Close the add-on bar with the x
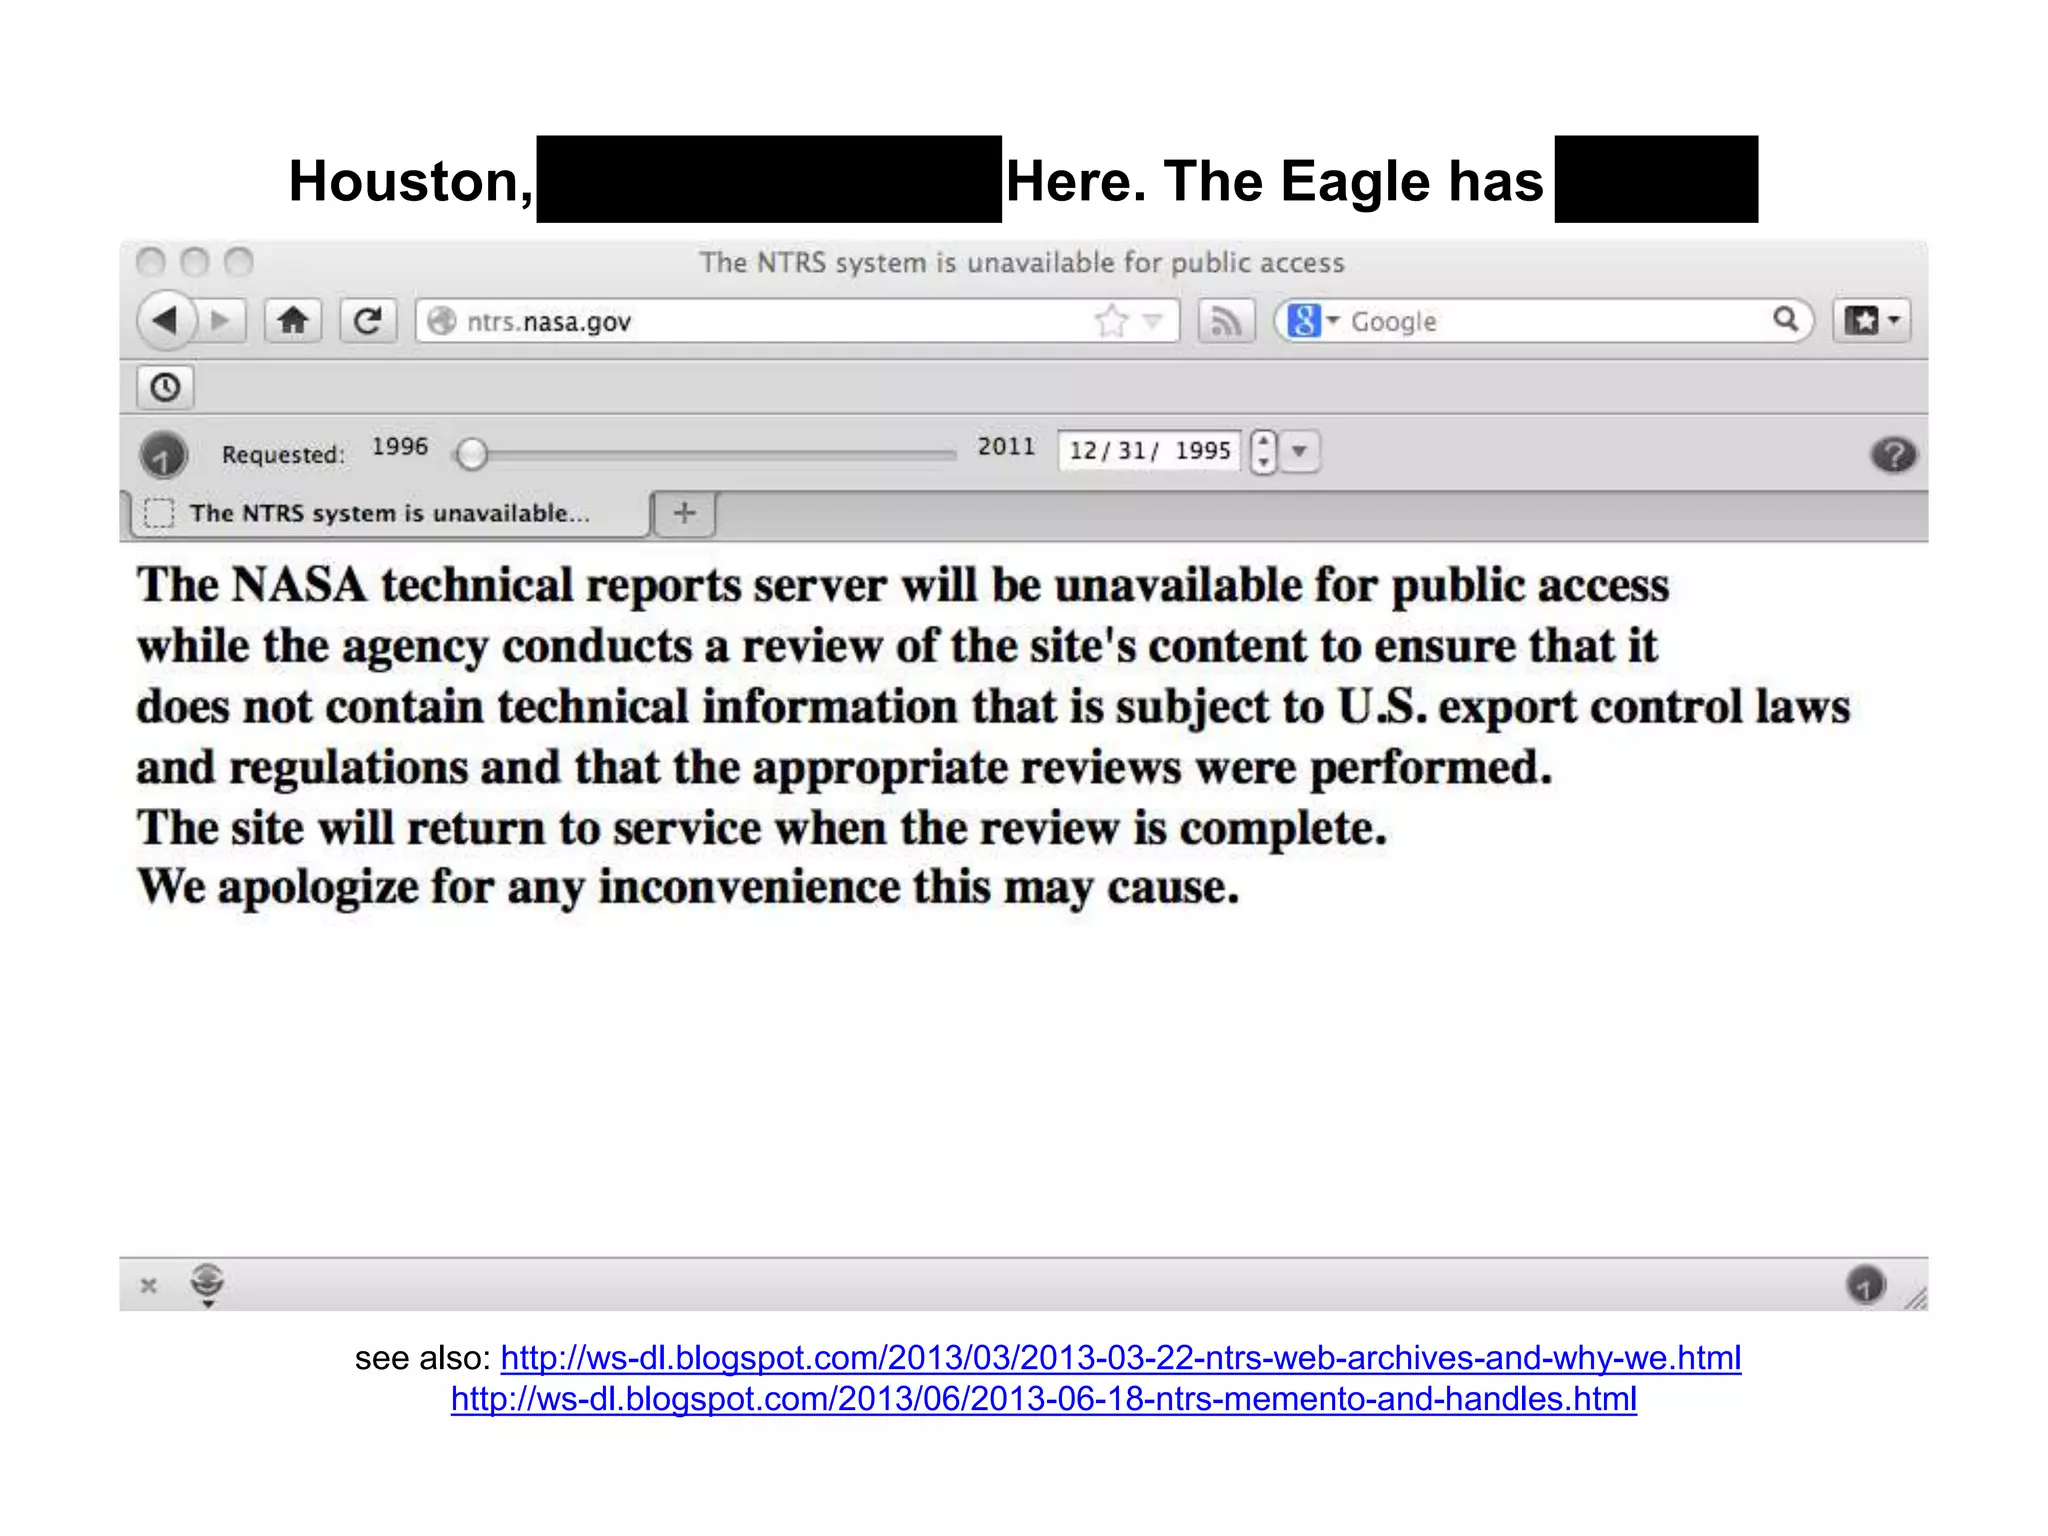The image size is (2048, 1536). click(x=149, y=1285)
